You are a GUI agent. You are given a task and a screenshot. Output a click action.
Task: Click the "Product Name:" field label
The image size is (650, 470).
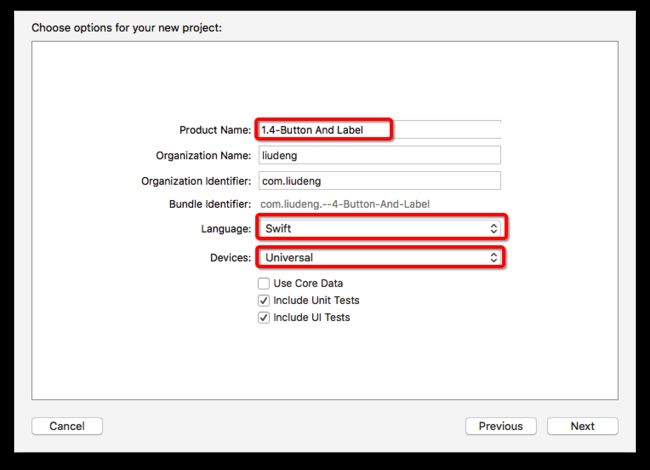pyautogui.click(x=215, y=130)
